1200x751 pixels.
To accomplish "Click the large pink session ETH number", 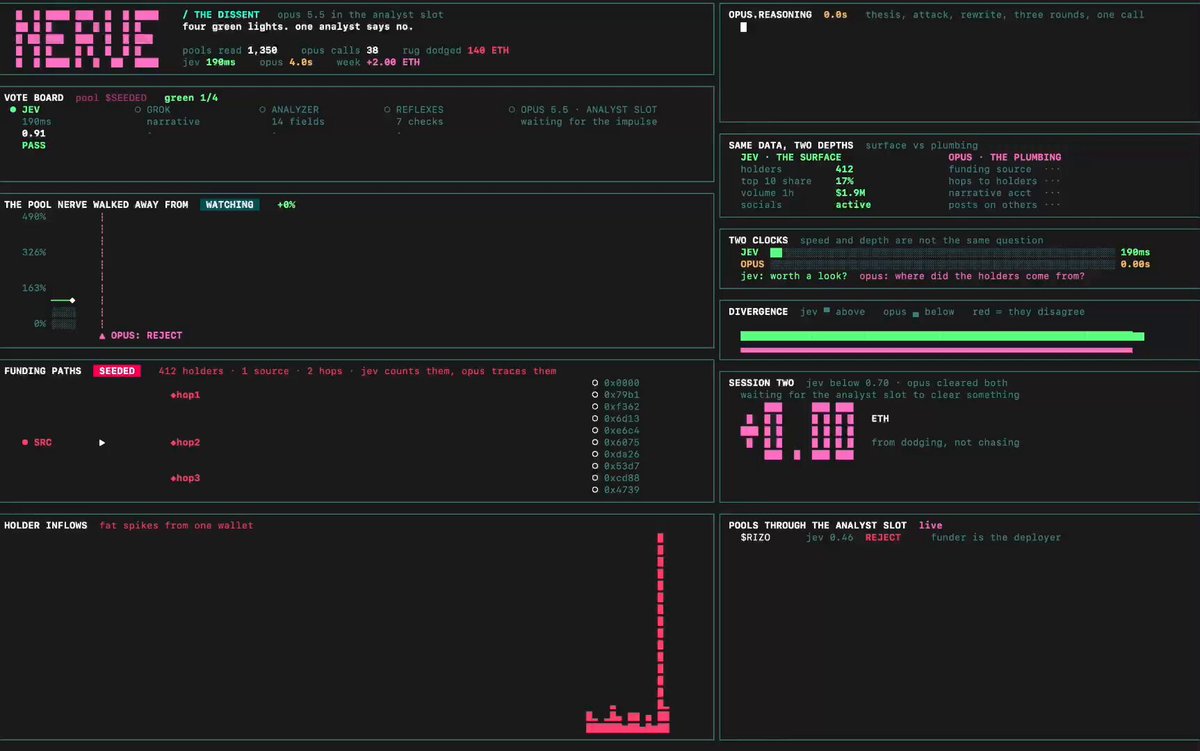I will tap(798, 431).
